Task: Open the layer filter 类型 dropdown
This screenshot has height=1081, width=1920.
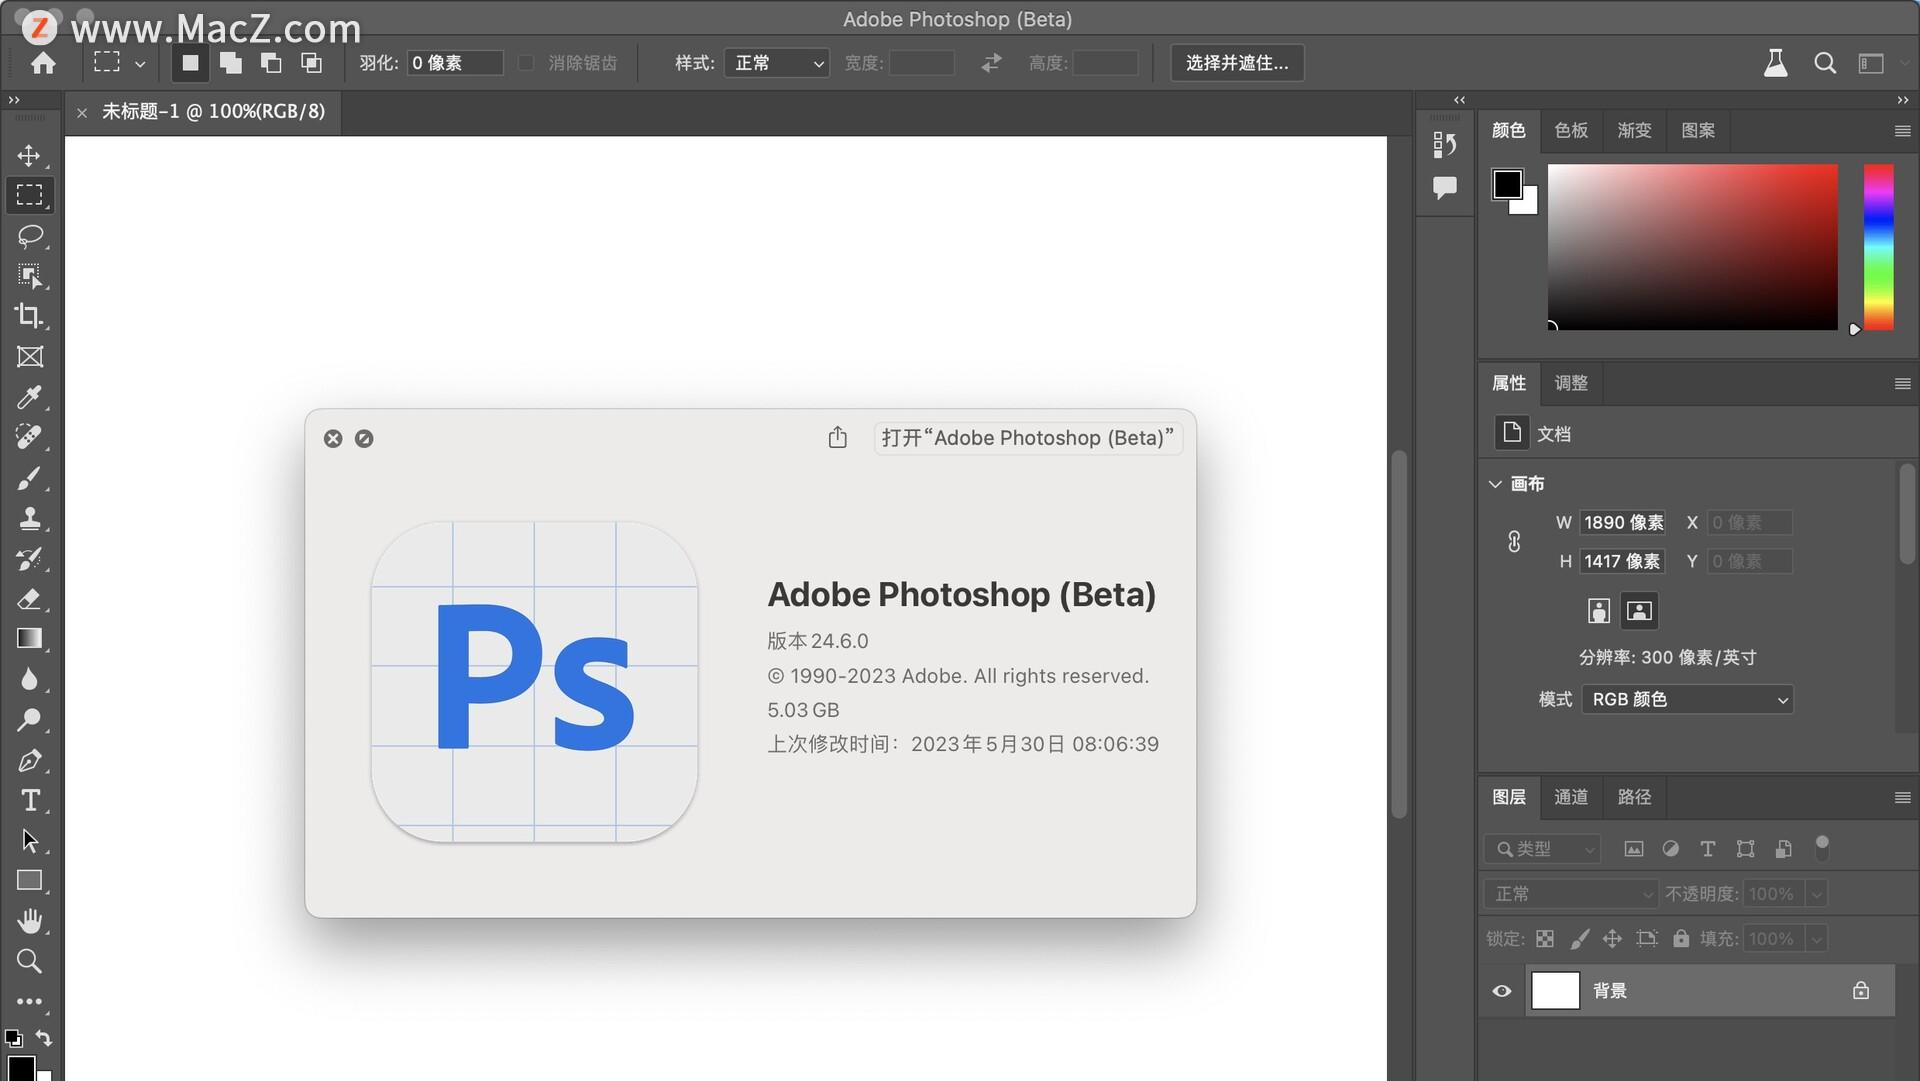Action: coord(1543,849)
